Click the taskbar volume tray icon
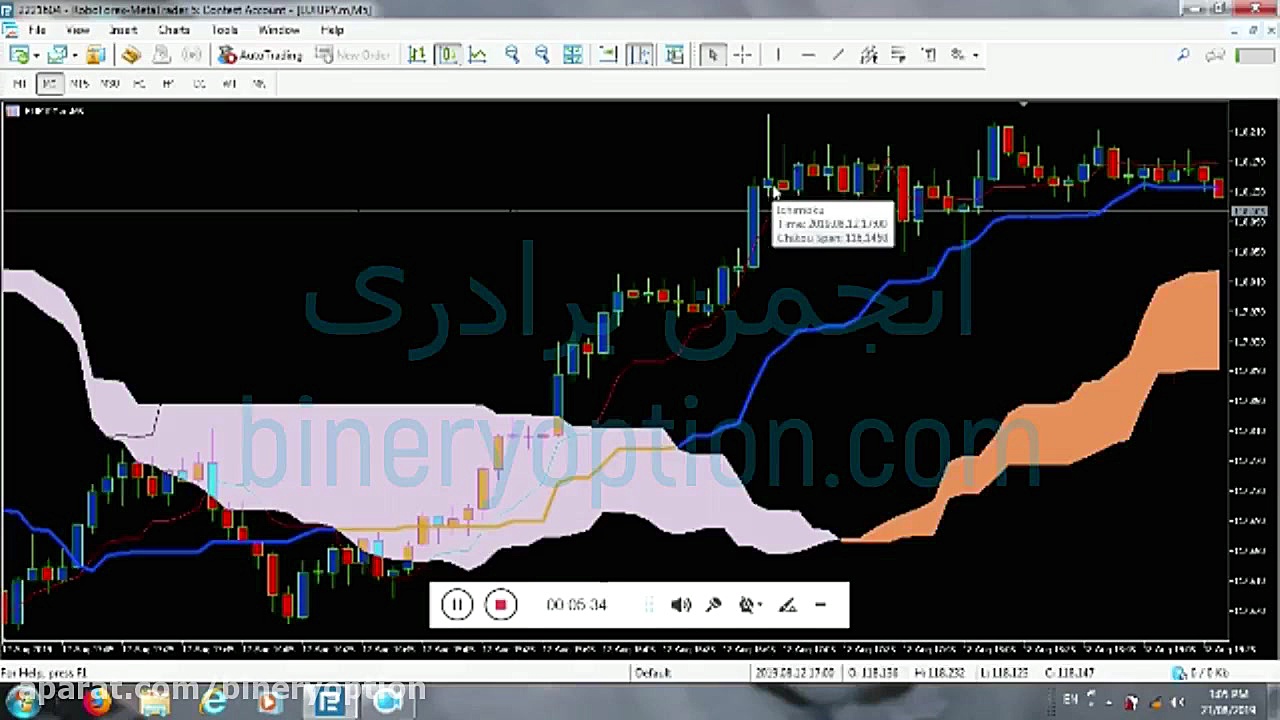The image size is (1280, 720). click(1177, 702)
